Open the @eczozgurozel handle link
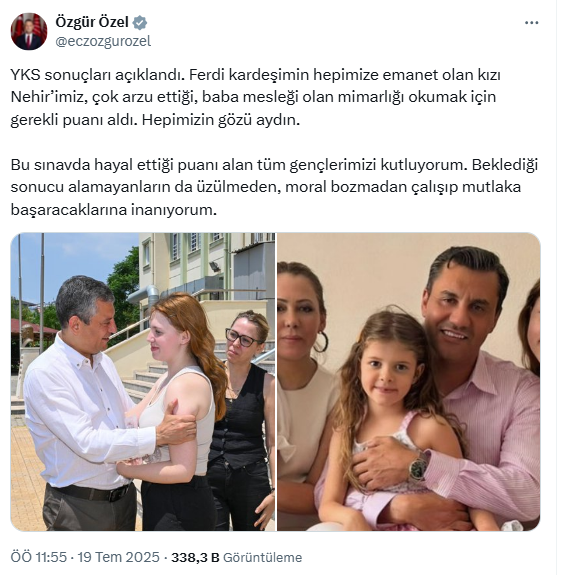The height and width of the screenshot is (575, 569). click(x=103, y=41)
